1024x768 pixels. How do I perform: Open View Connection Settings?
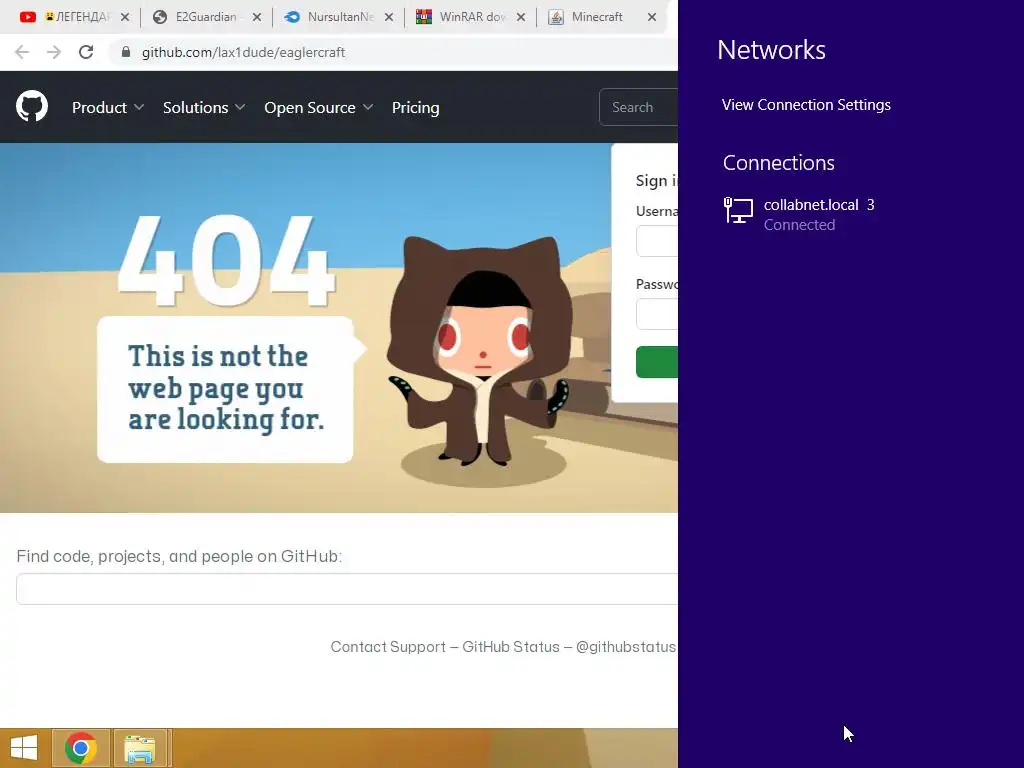806,105
